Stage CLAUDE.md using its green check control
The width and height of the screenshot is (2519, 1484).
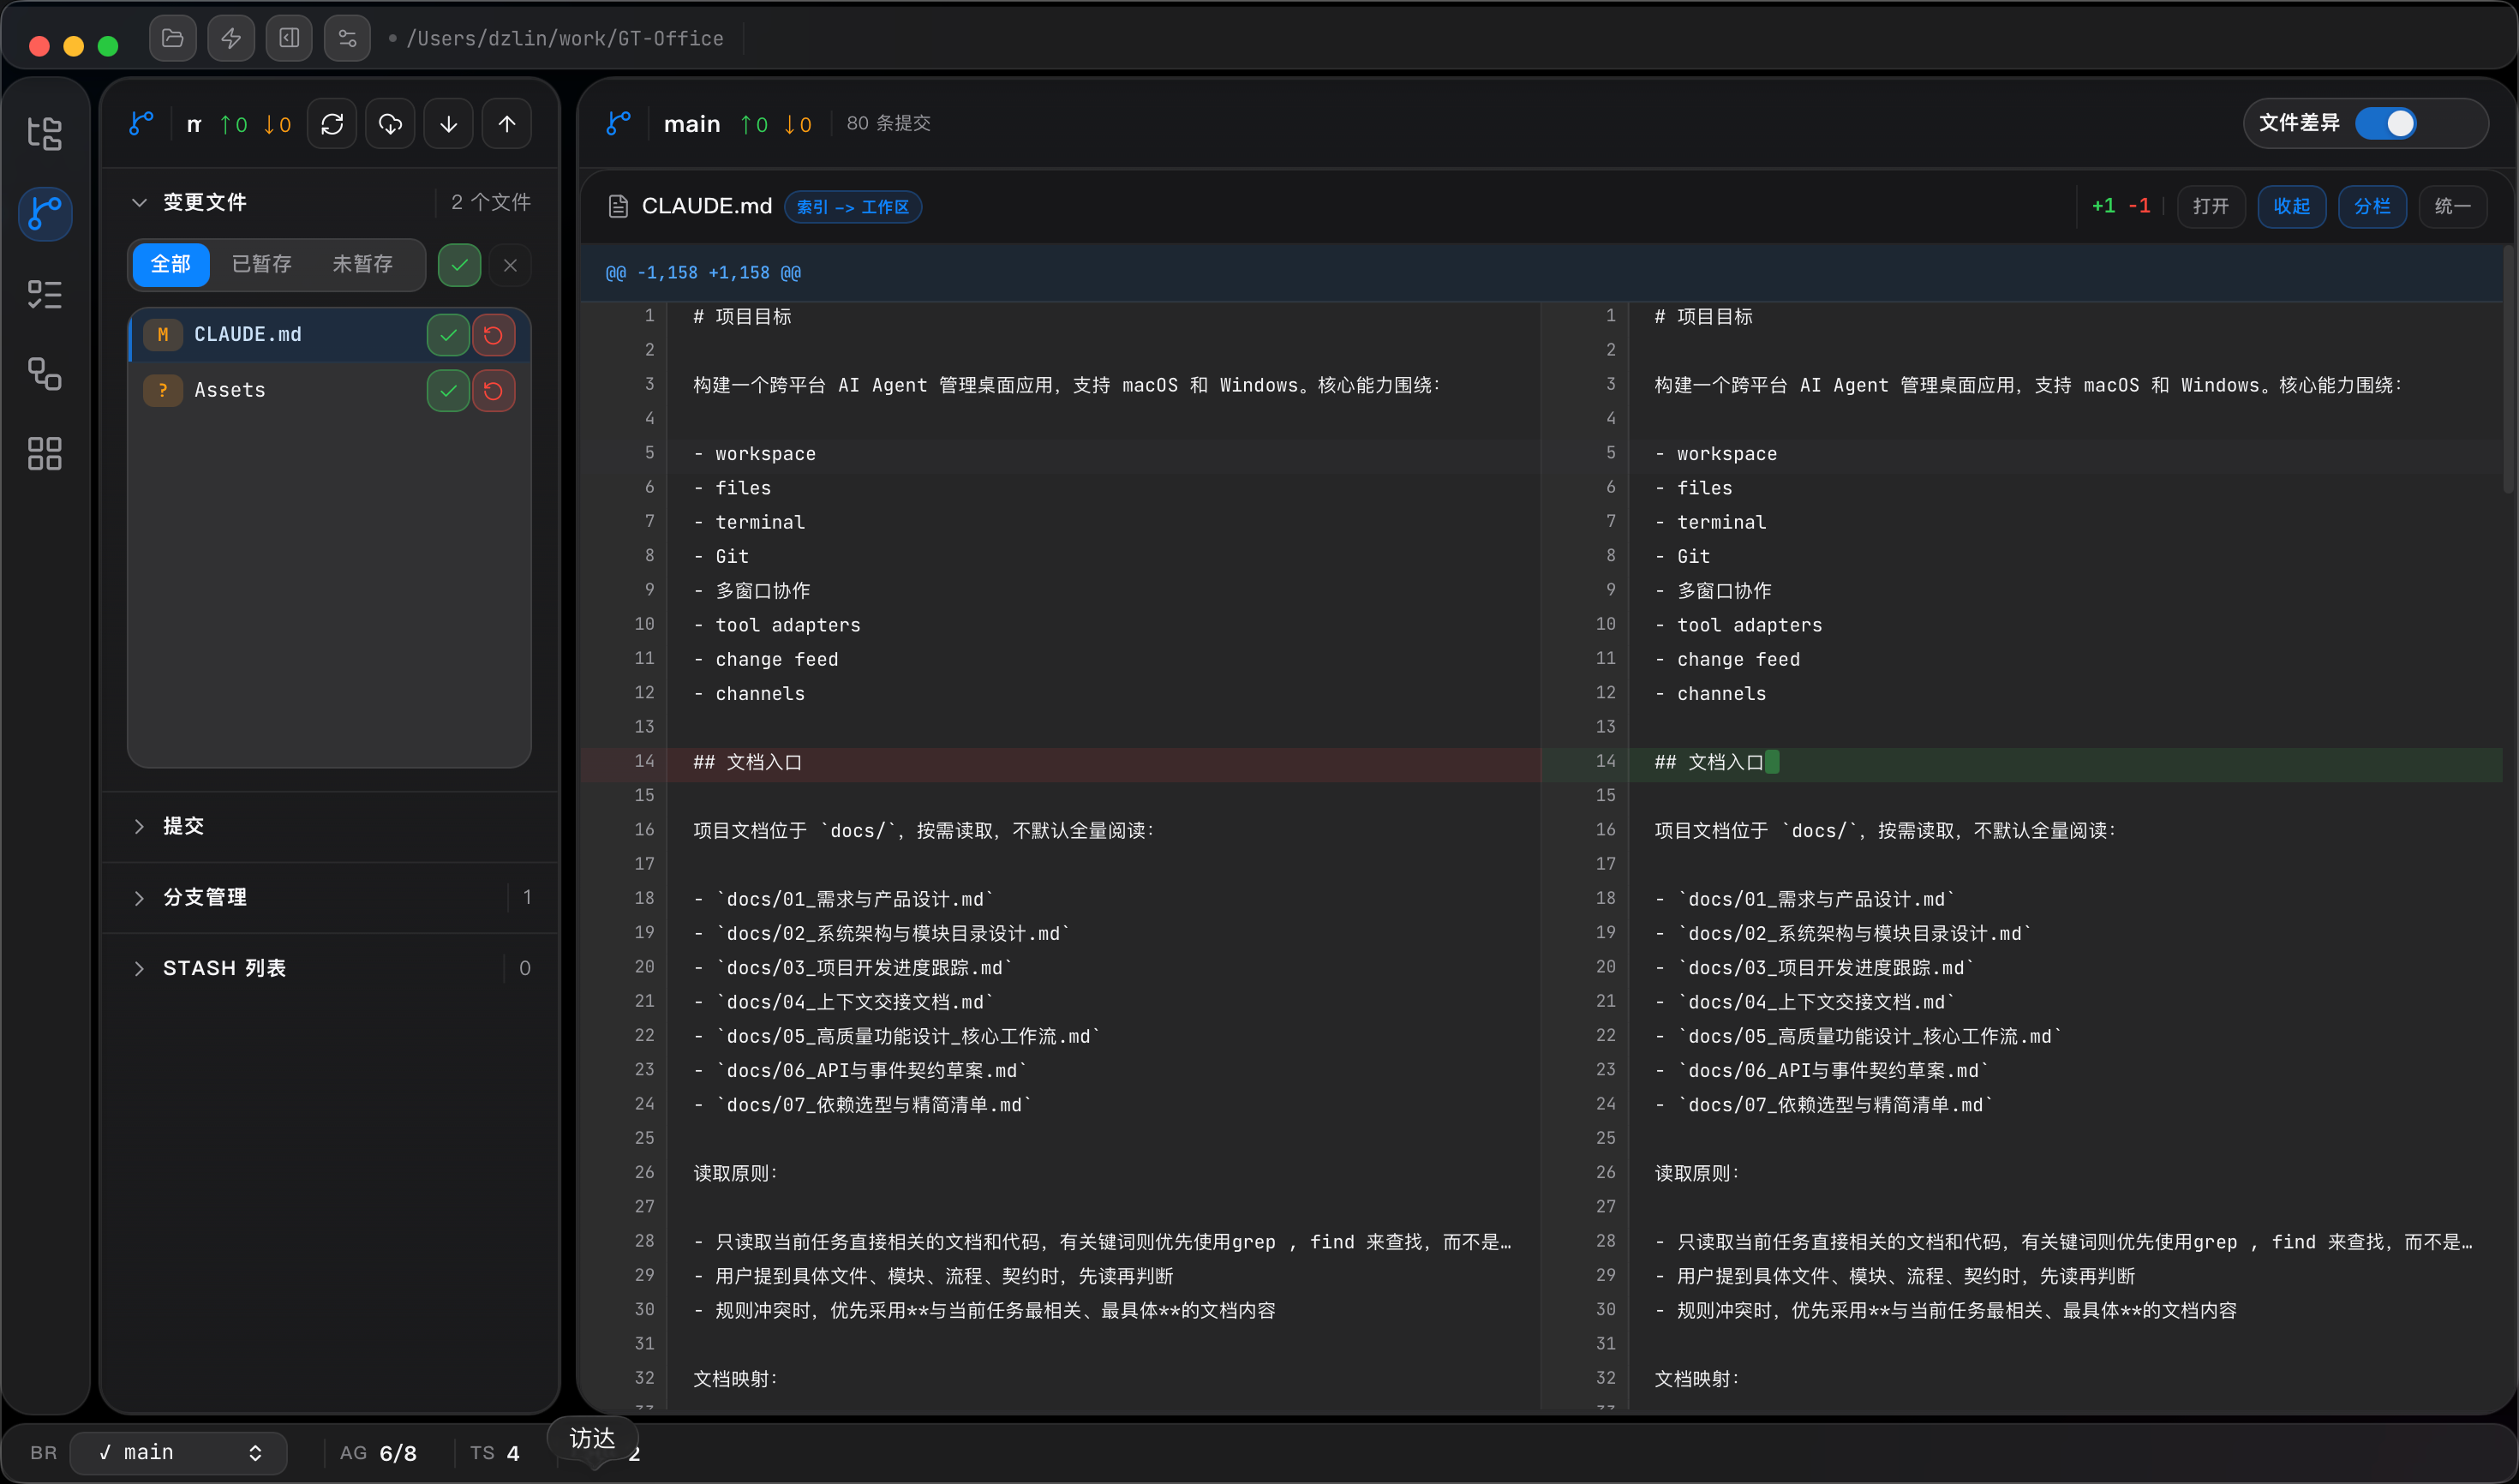pos(447,335)
